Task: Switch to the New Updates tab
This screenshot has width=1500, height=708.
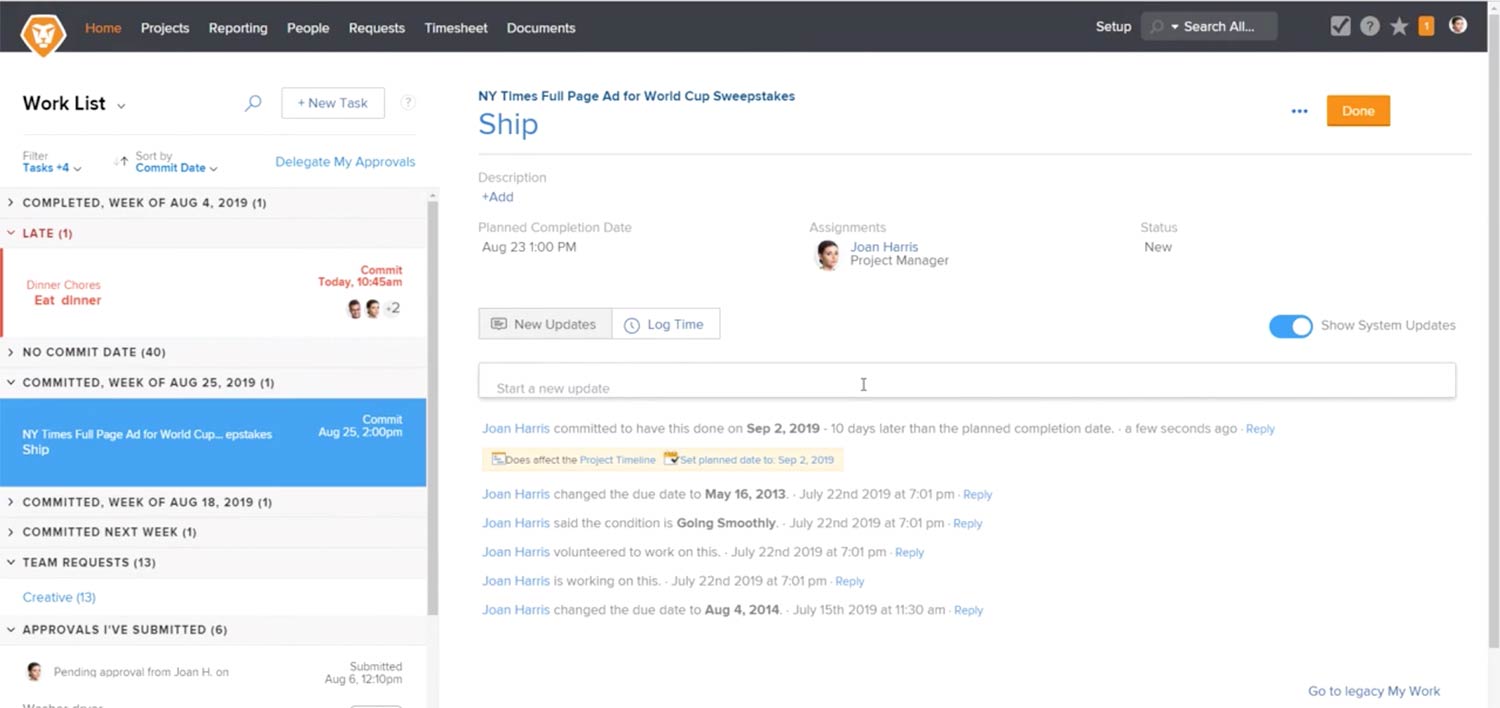Action: tap(545, 324)
